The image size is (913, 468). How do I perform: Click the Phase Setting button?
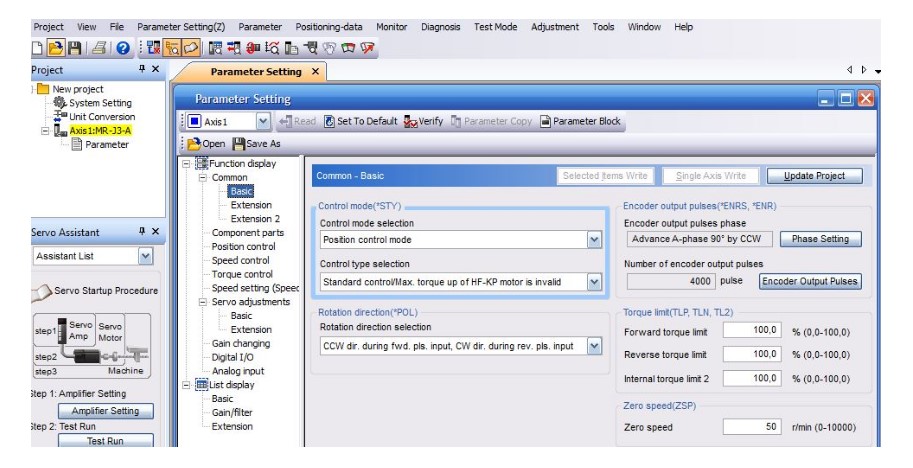(x=820, y=239)
